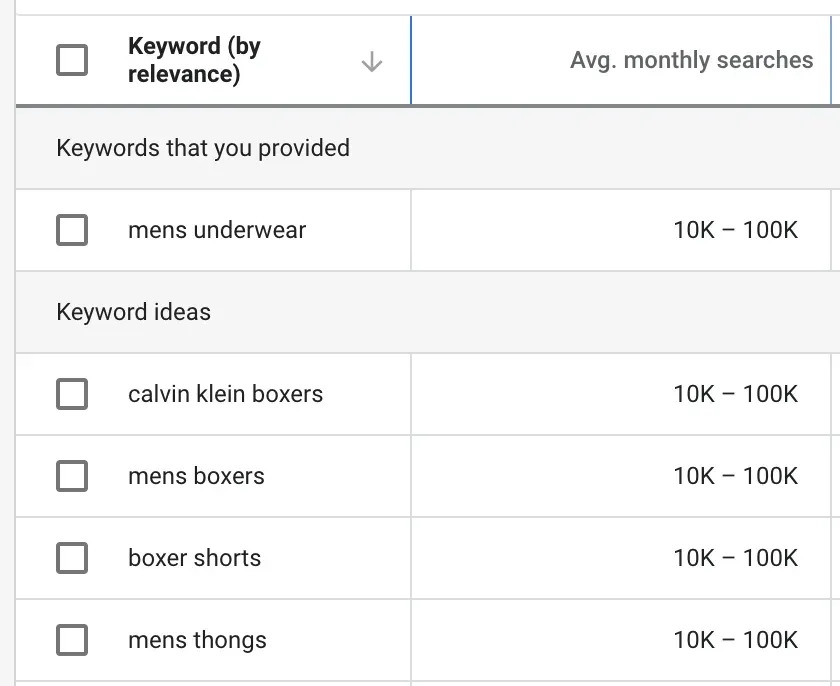Mark the 'mens thongs' checkbox

(x=72, y=640)
